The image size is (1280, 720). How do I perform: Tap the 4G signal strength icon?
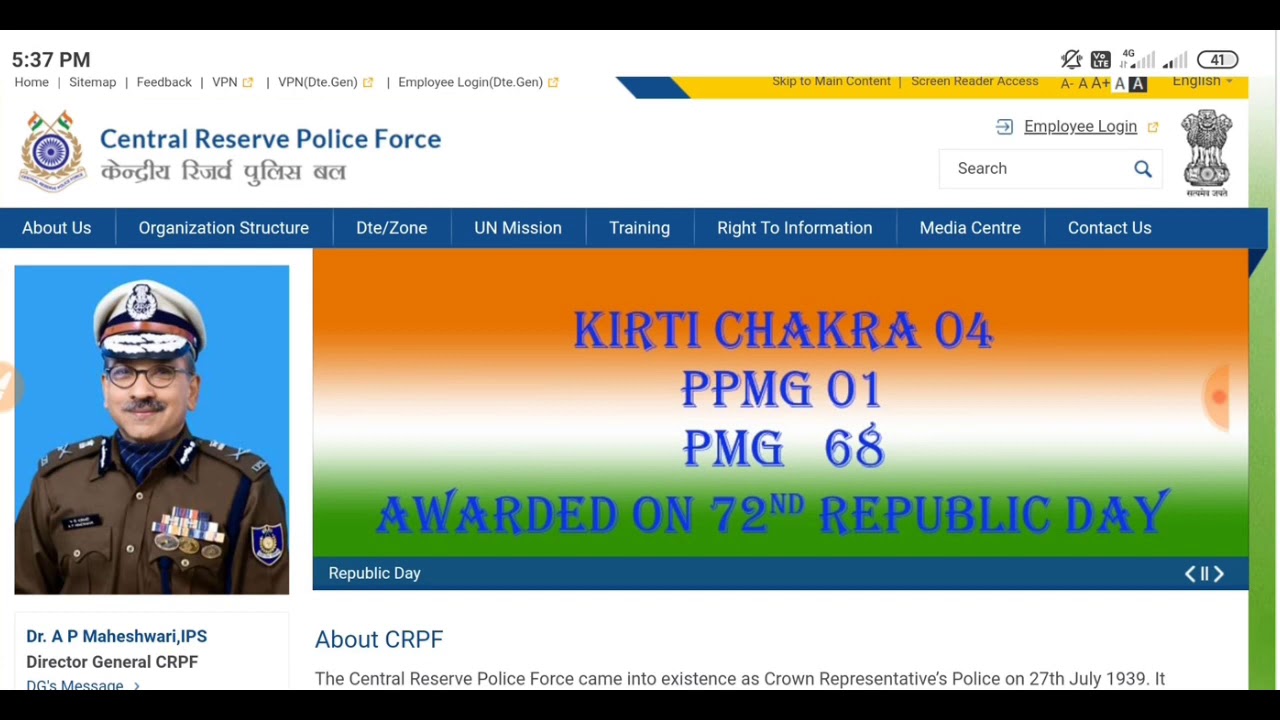[1137, 59]
